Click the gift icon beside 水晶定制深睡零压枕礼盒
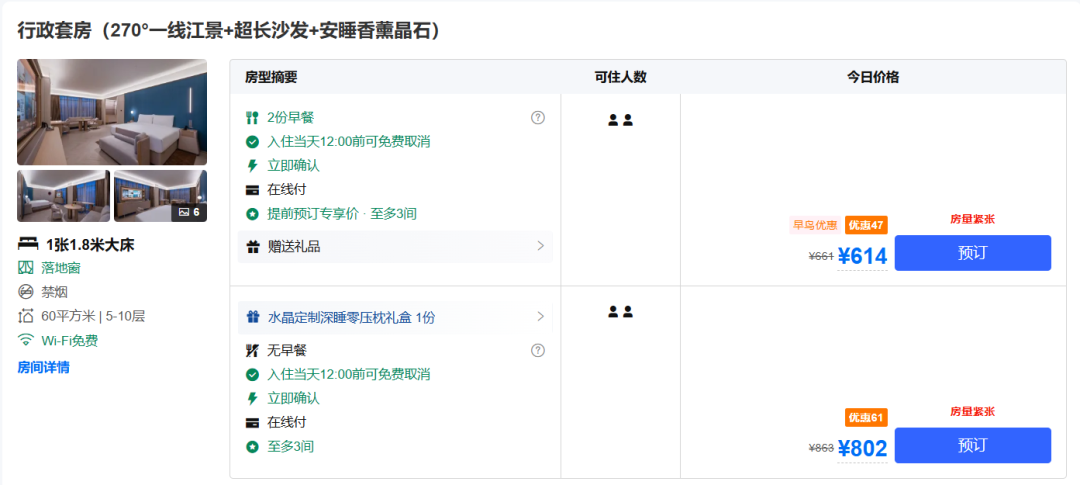Screen dimensions: 1080x485 pyautogui.click(x=253, y=318)
